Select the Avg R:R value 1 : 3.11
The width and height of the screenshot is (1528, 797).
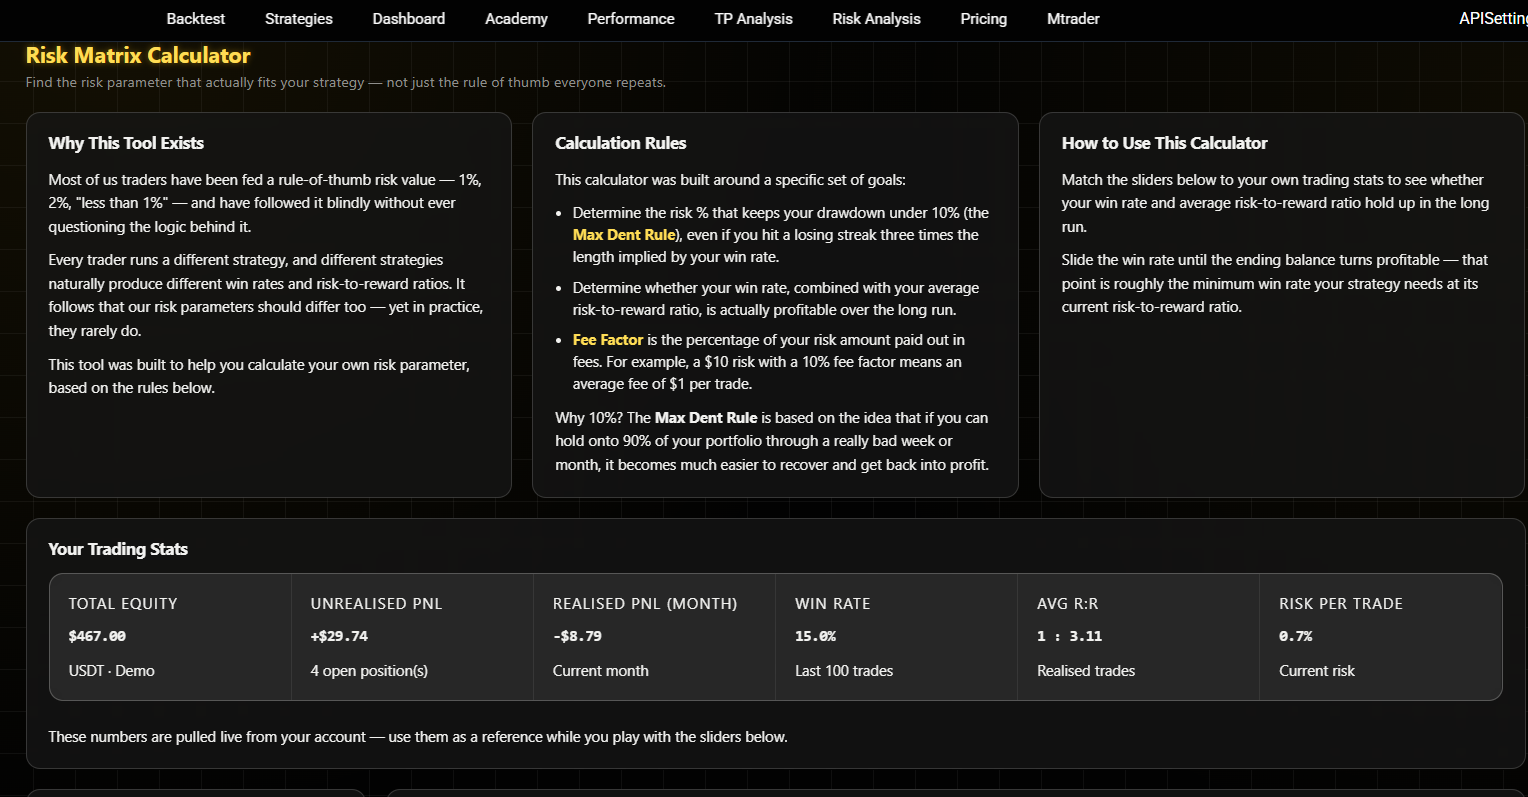(x=1069, y=636)
